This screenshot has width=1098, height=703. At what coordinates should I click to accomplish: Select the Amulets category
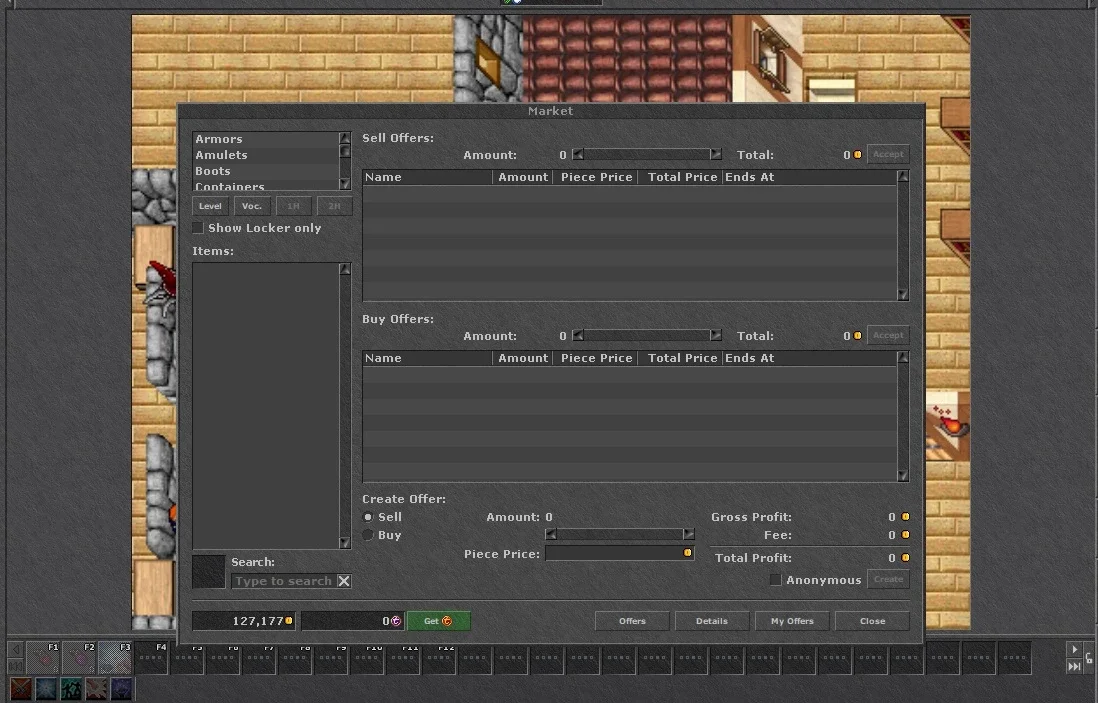coord(265,155)
